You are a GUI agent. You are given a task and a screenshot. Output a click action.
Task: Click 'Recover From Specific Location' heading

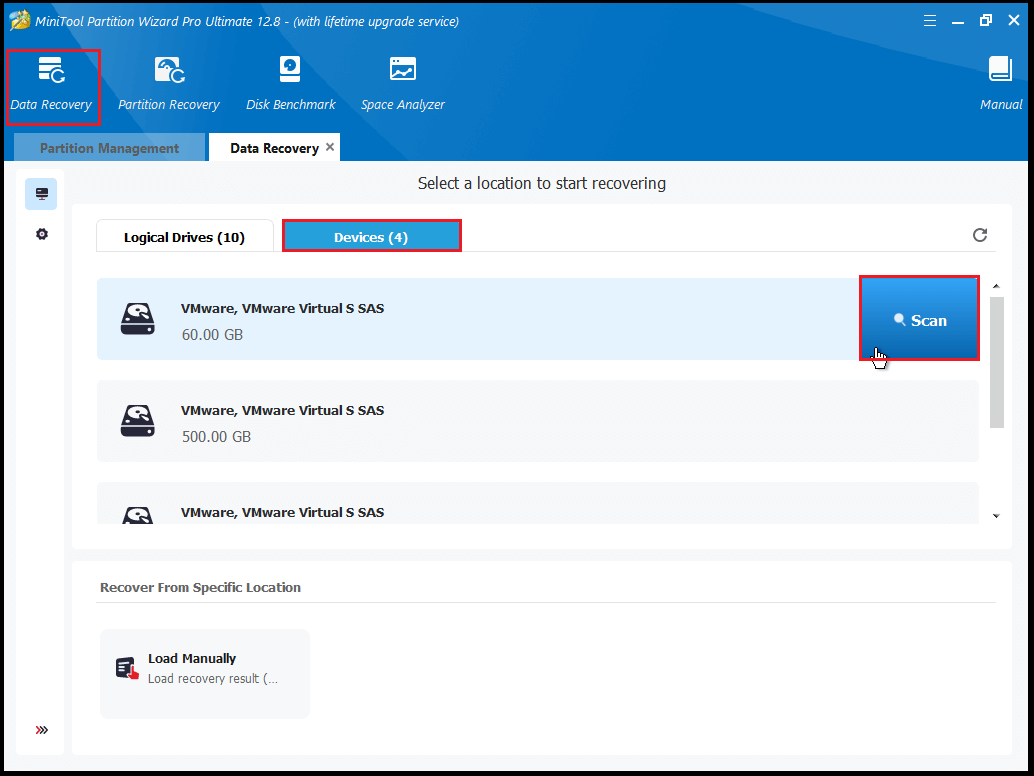pyautogui.click(x=200, y=587)
